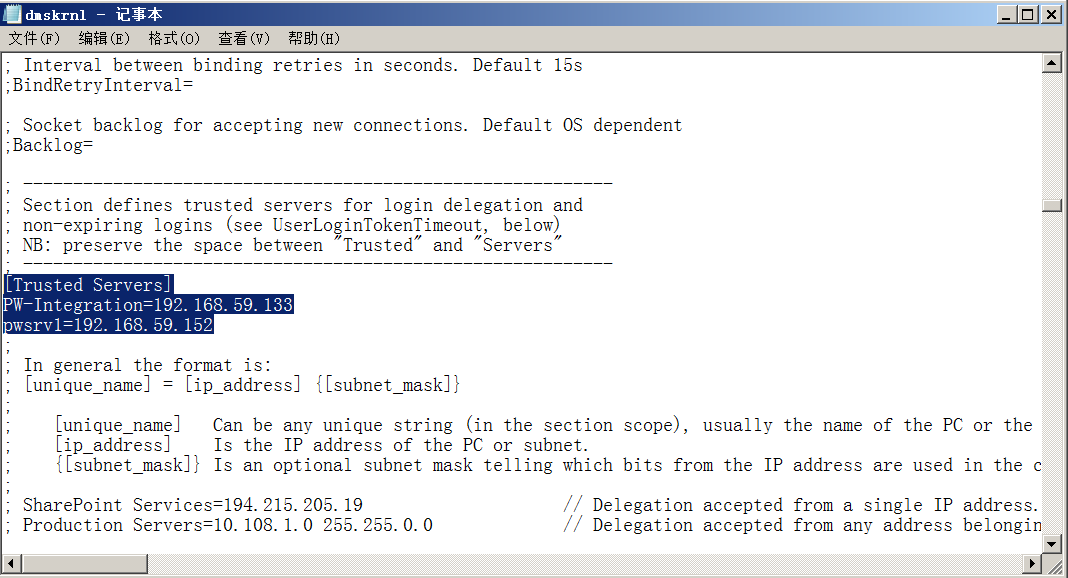The image size is (1068, 578).
Task: Click the horizontal scrollbar left arrow
Action: 12,564
